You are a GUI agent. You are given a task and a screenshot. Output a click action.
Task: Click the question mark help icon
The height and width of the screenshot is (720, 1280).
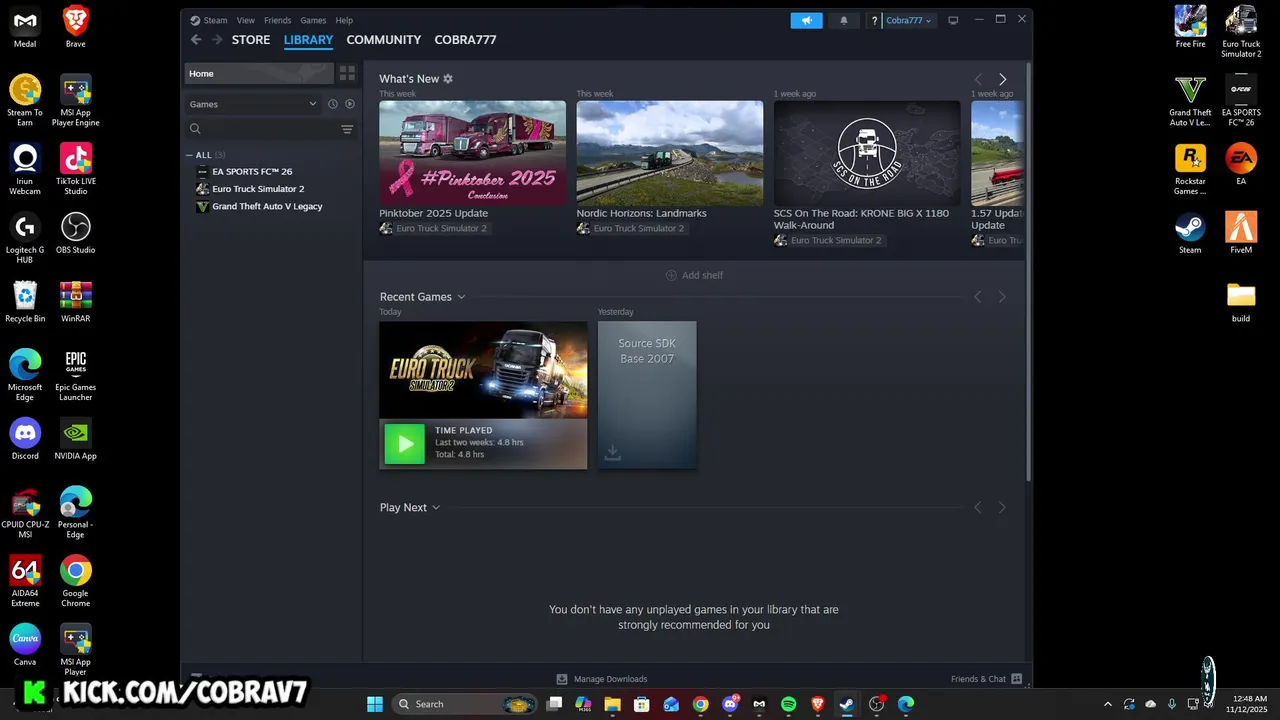coord(874,20)
